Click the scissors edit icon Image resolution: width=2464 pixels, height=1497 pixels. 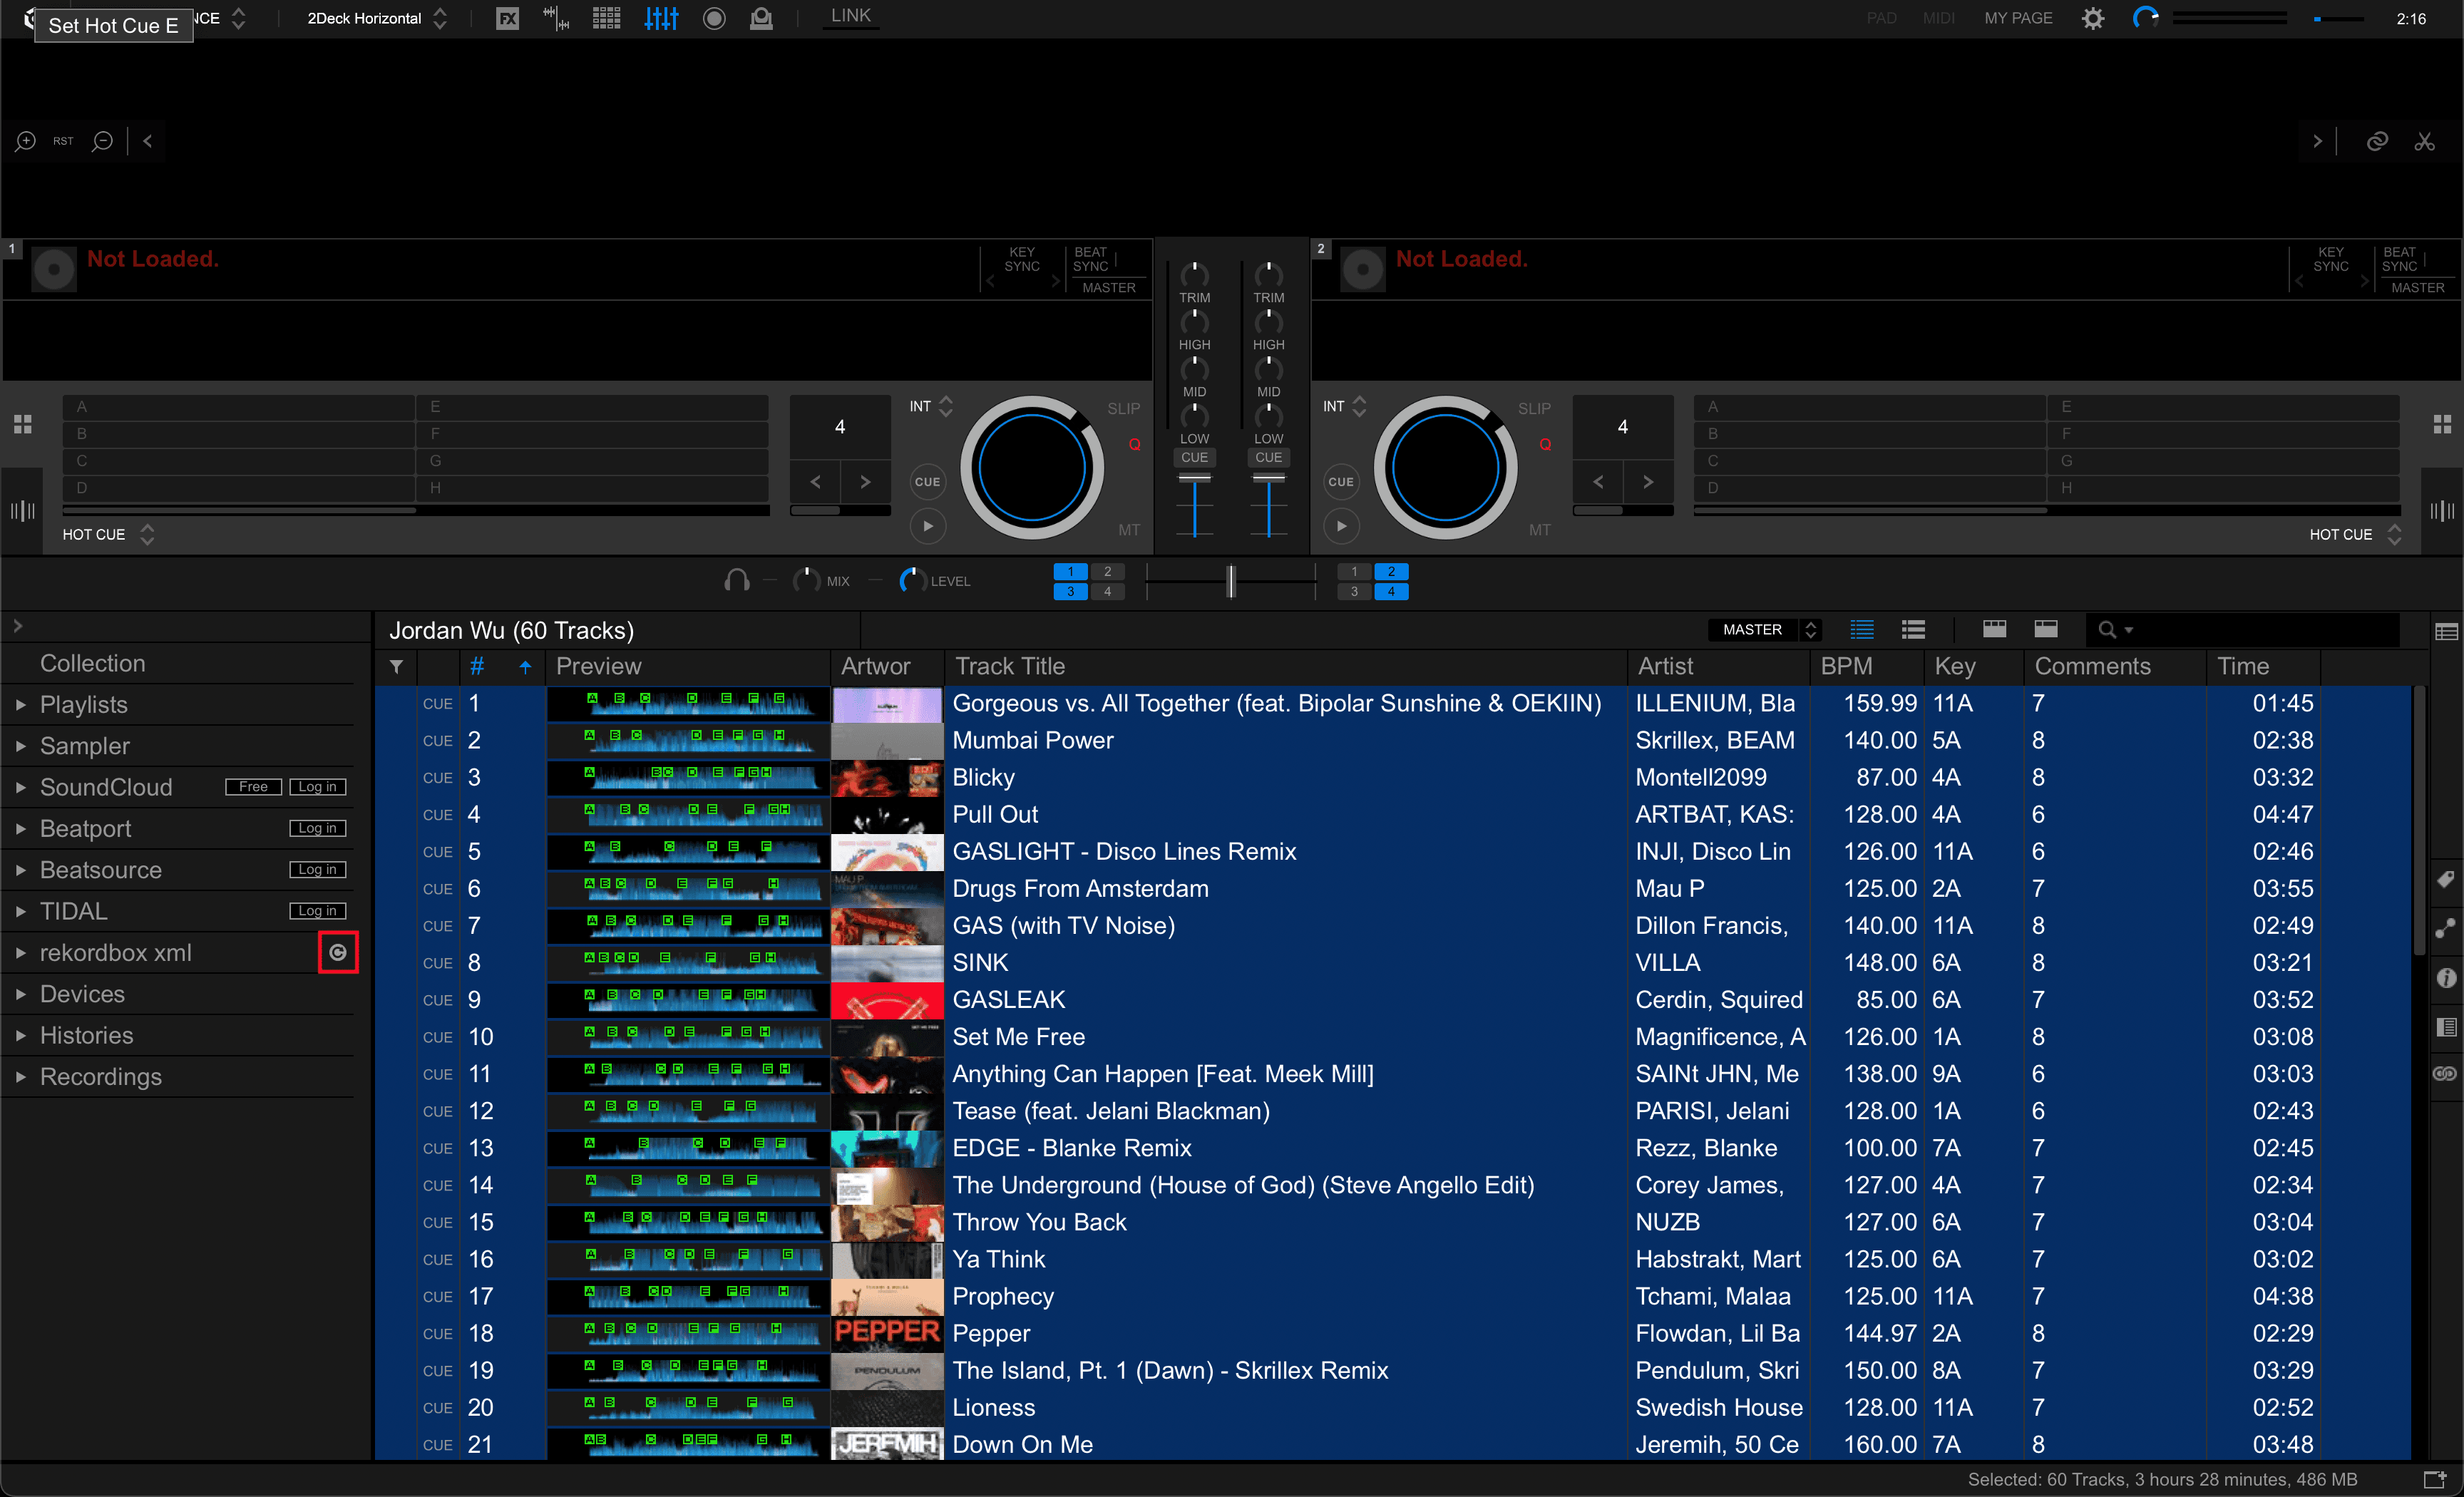2424,141
